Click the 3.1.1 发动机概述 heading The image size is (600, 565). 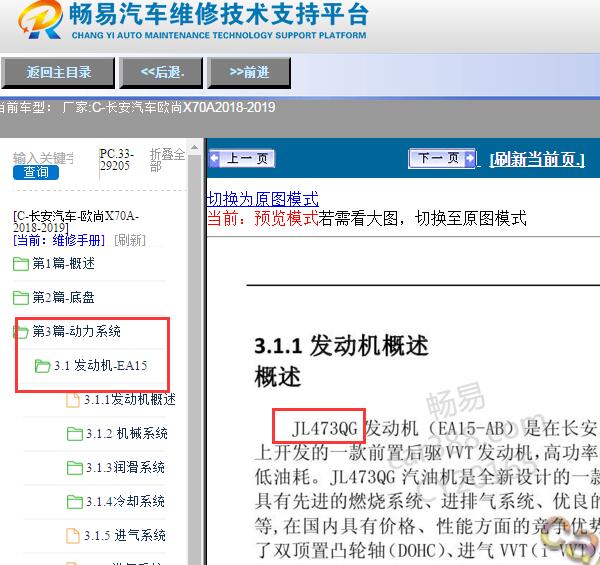pyautogui.click(x=341, y=345)
